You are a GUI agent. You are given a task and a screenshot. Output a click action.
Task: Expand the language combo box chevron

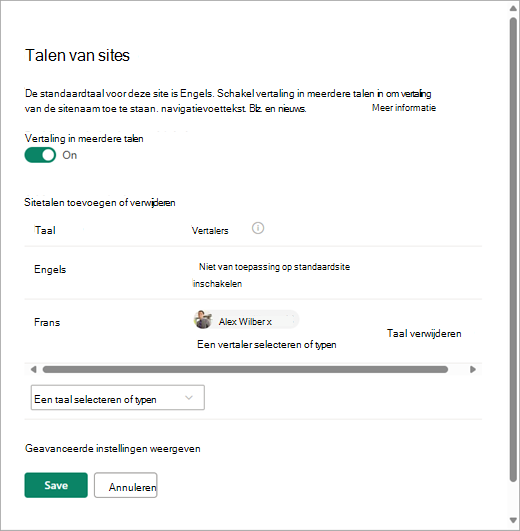click(x=189, y=398)
